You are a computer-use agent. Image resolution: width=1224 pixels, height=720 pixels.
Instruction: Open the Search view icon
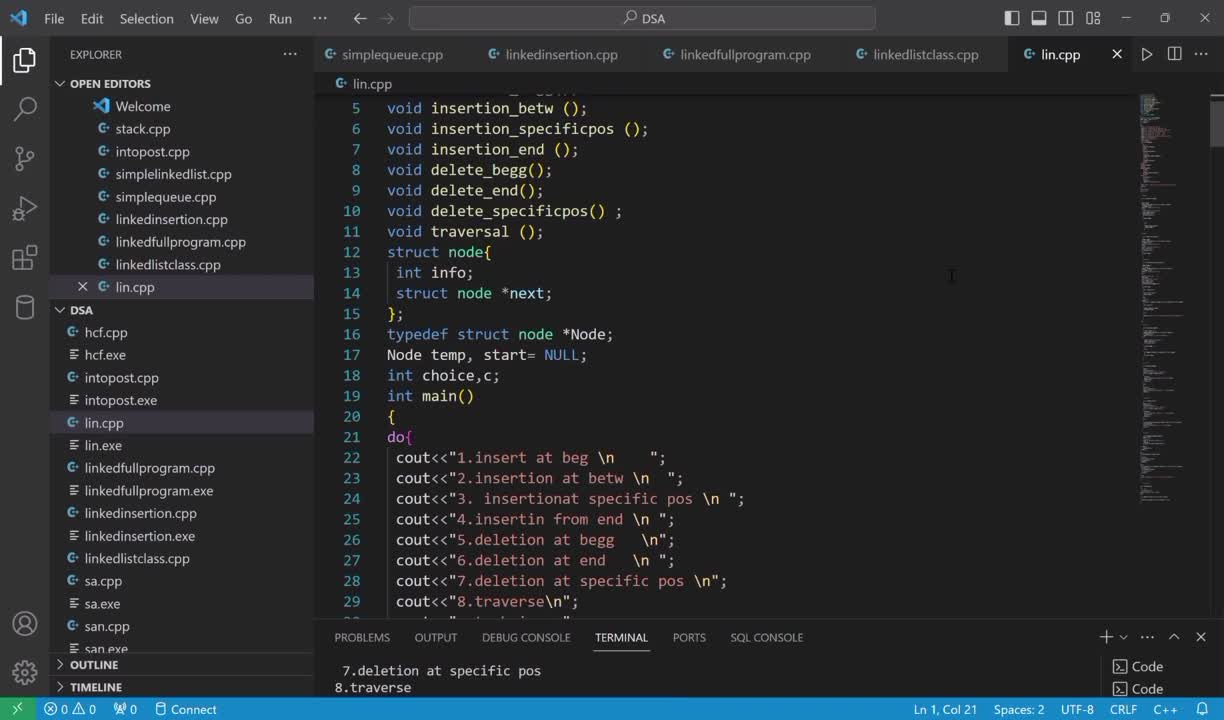tap(25, 109)
